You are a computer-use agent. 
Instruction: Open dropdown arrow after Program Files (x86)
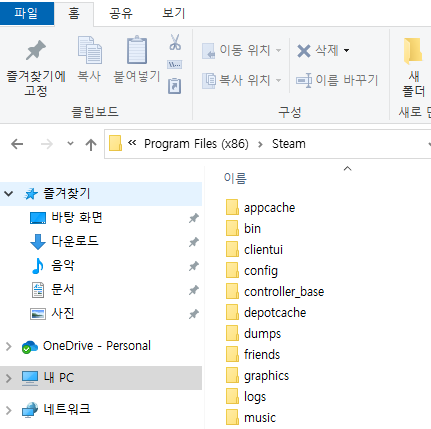(x=260, y=144)
